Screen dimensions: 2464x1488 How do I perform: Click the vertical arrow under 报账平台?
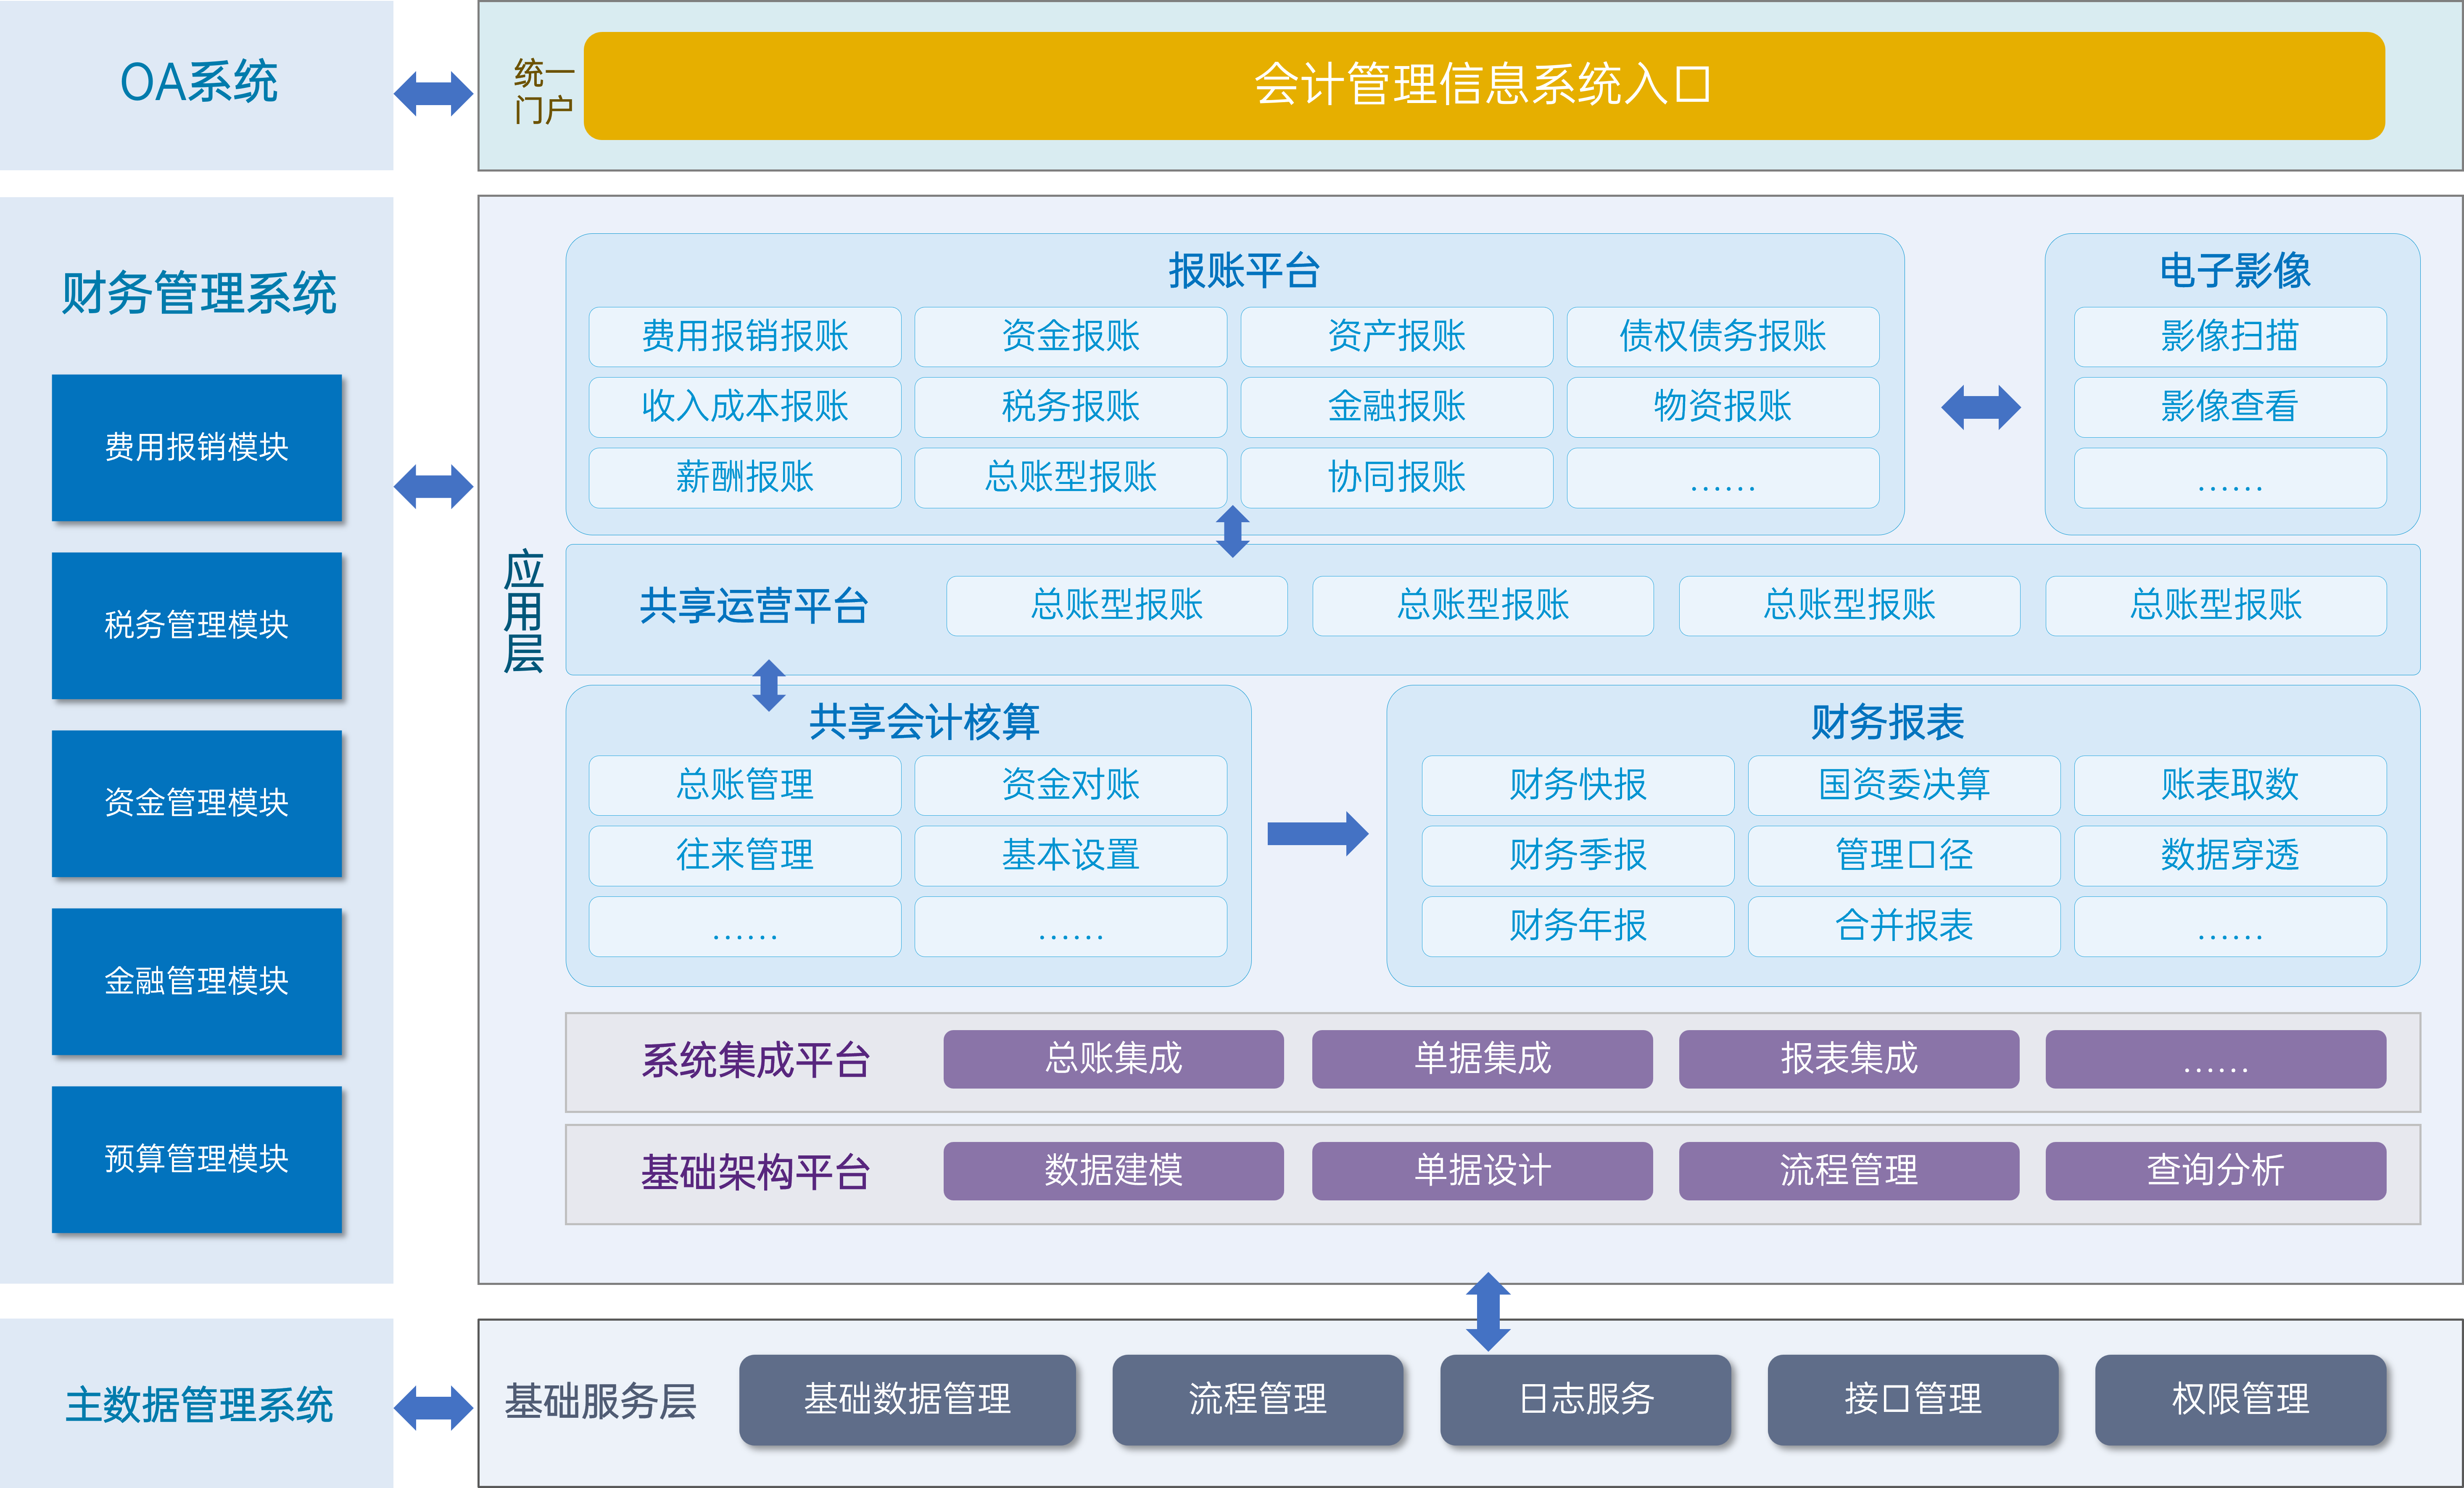point(1232,530)
